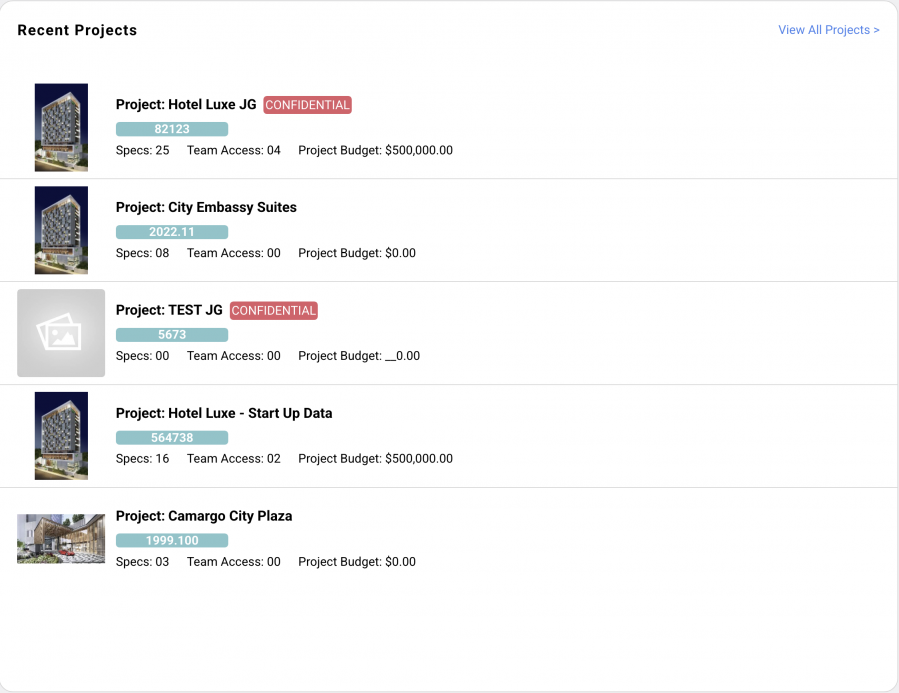This screenshot has height=693, width=899.
Task: Open Project: Camargo City Plaza title
Action: pos(204,516)
